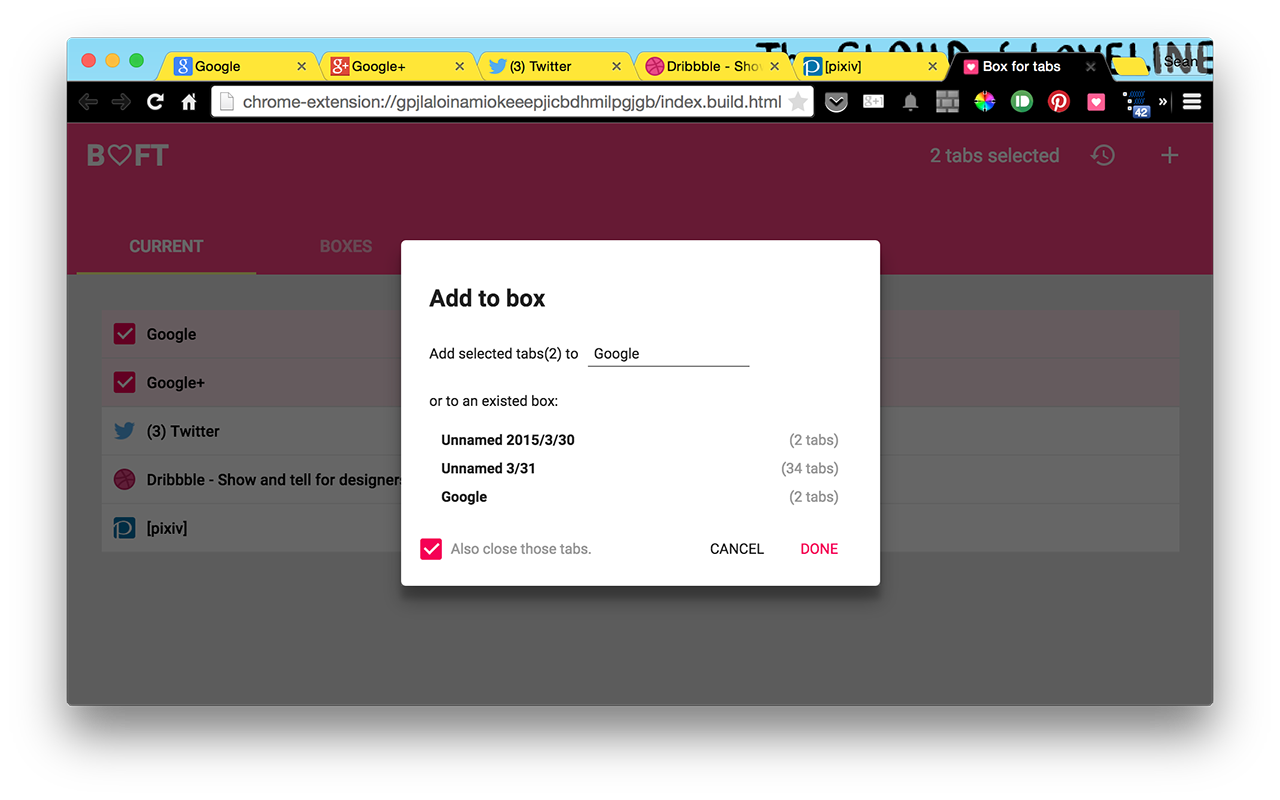This screenshot has height=800, width=1280.
Task: Click the brick wall extension icon
Action: [947, 102]
